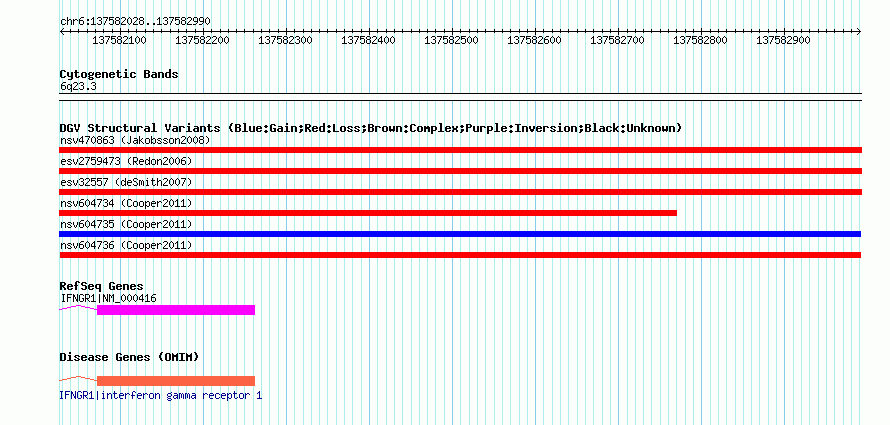
Task: Click the esv2759473 (Redon2006) label
Action: pos(126,161)
